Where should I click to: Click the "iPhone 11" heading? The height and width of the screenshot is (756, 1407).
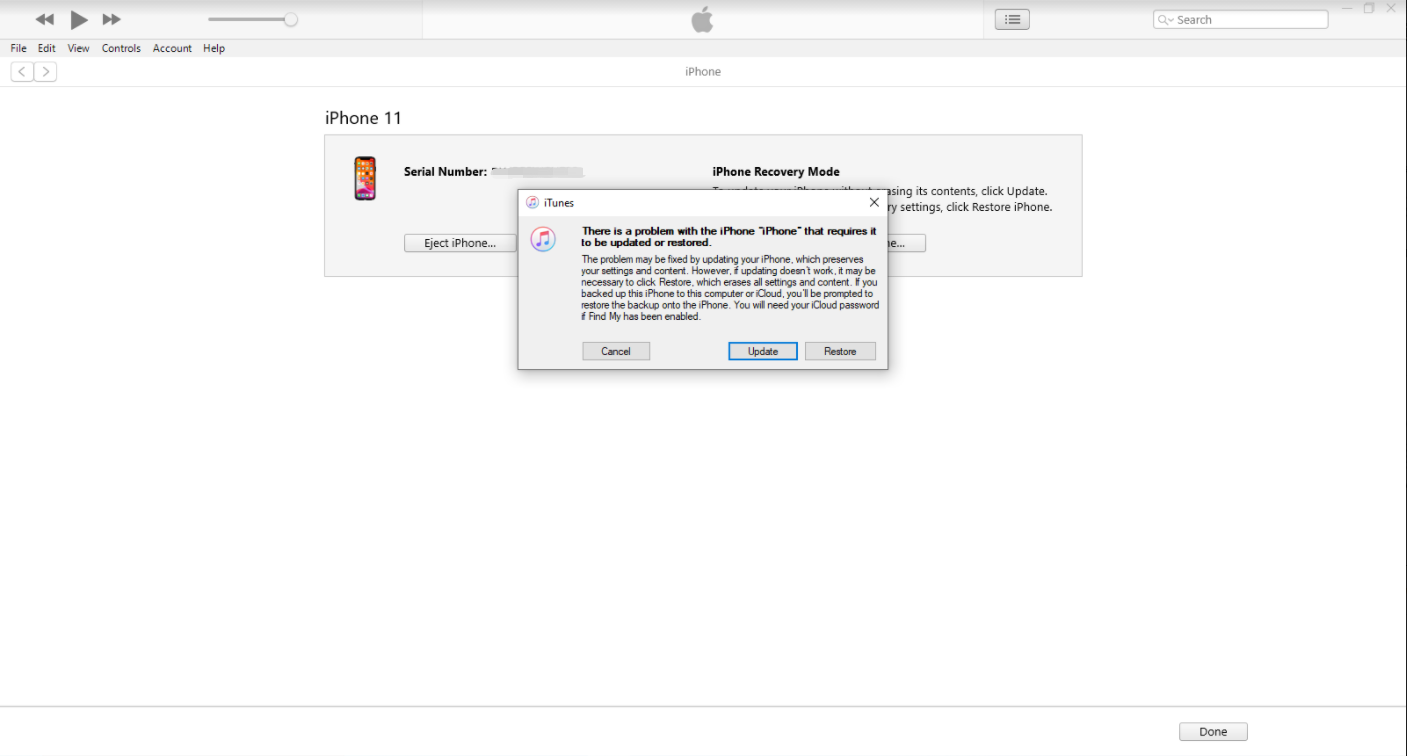coord(363,118)
